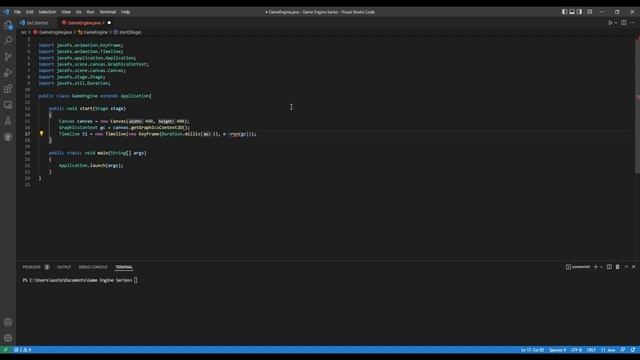Click the notifications bell in status bar
Screen dimensions: 640x360
[633, 350]
